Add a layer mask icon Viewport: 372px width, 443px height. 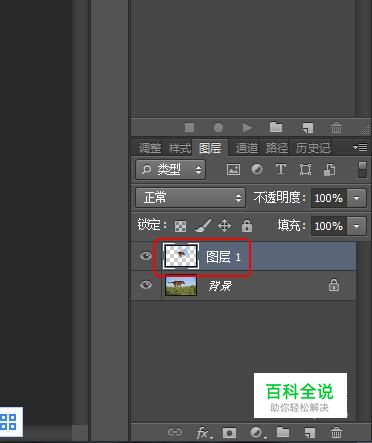point(229,433)
